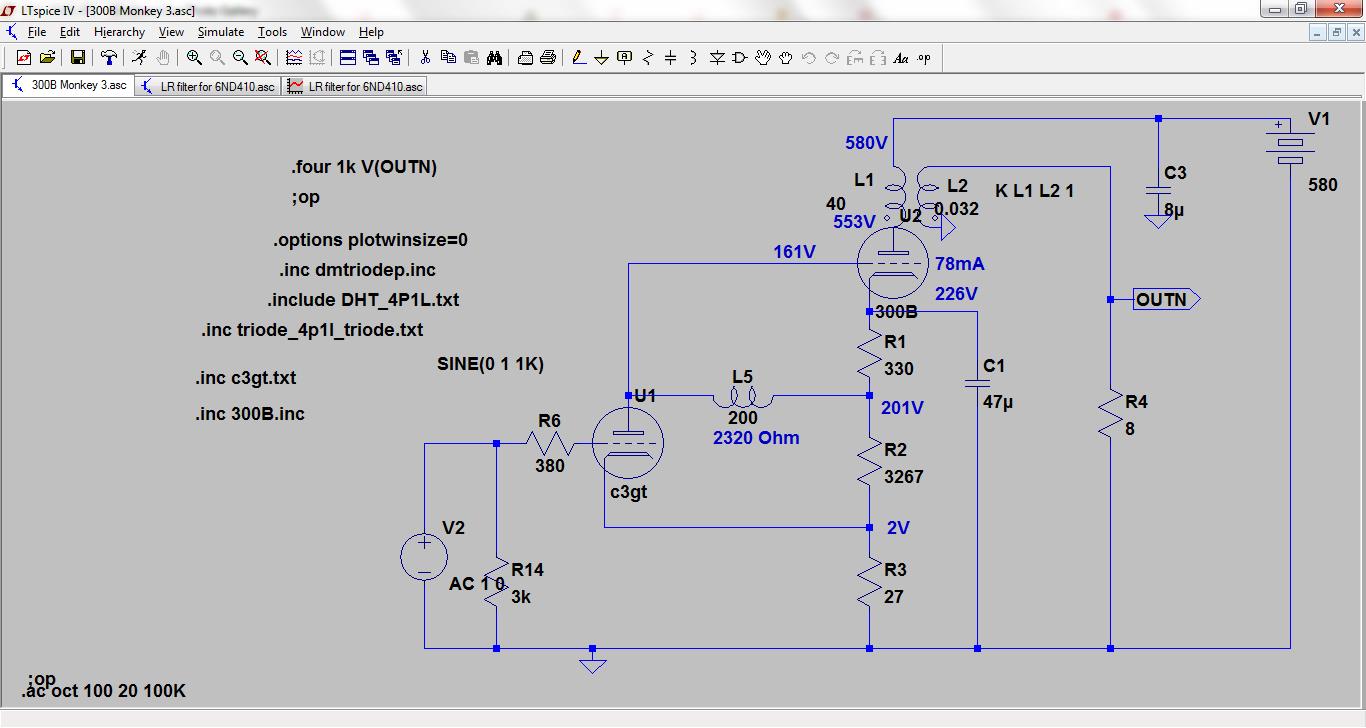
Task: Open the Help menu
Action: click(x=371, y=32)
